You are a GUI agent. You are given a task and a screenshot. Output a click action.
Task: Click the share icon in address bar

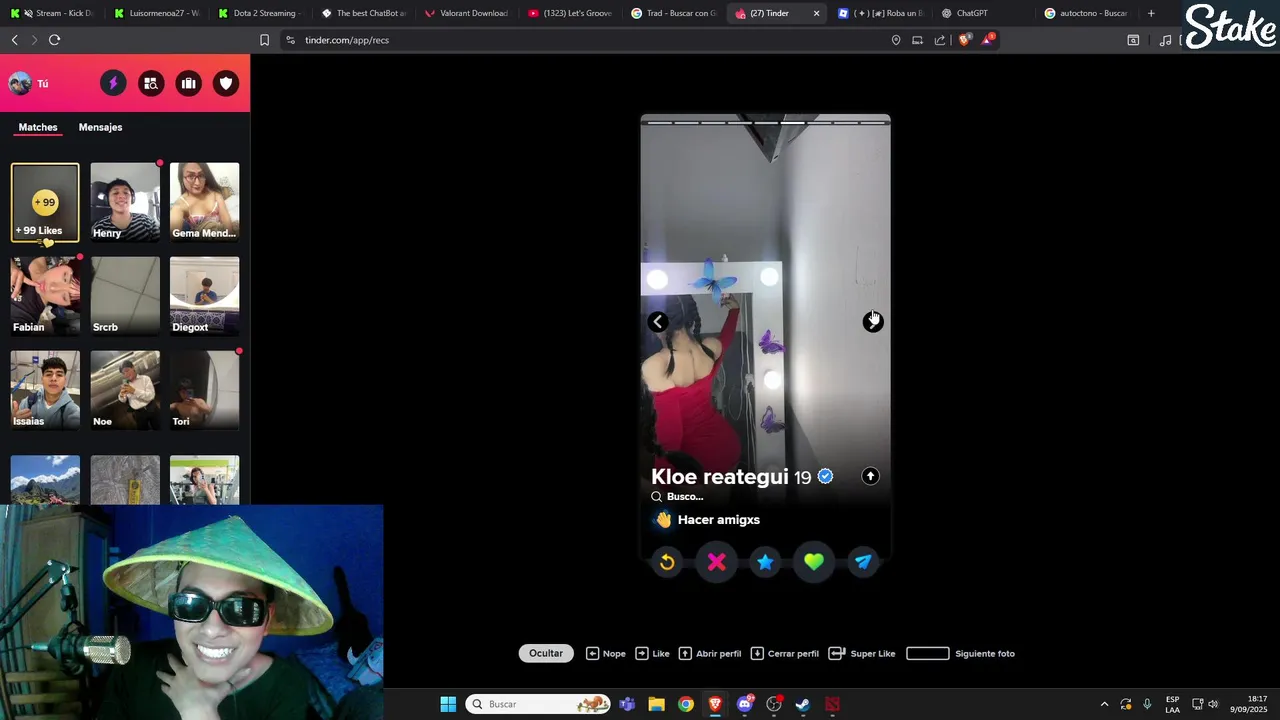point(940,40)
